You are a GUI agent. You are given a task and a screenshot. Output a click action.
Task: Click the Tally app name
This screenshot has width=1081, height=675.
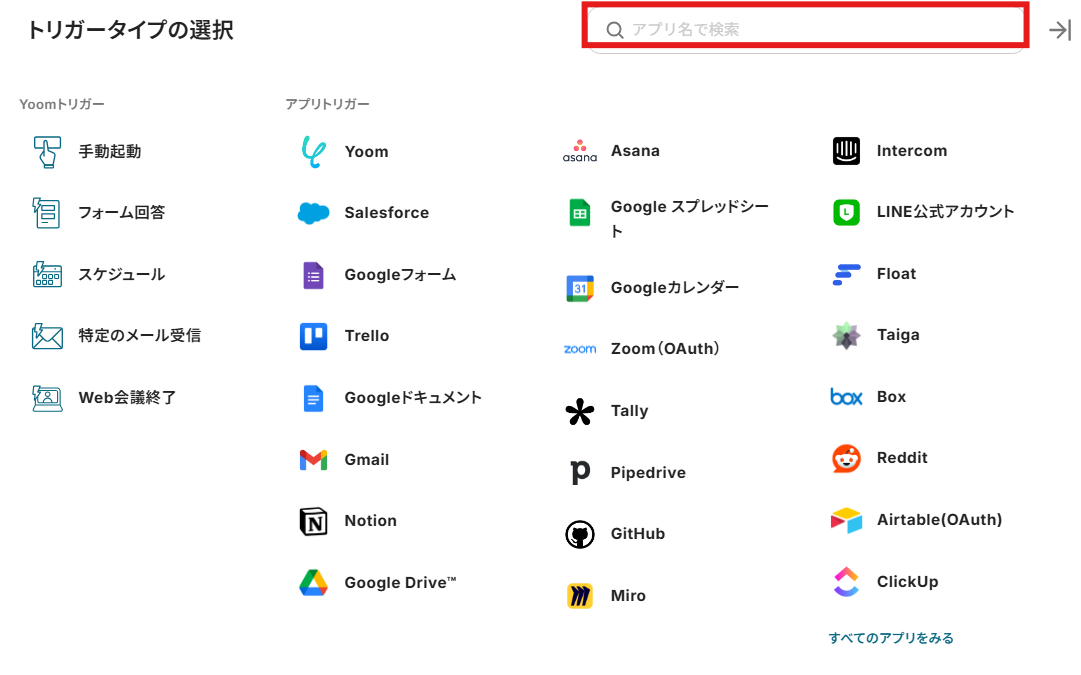tap(629, 411)
